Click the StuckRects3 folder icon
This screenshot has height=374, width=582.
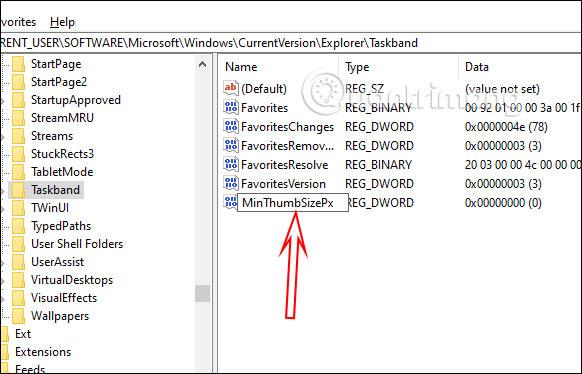pos(18,154)
